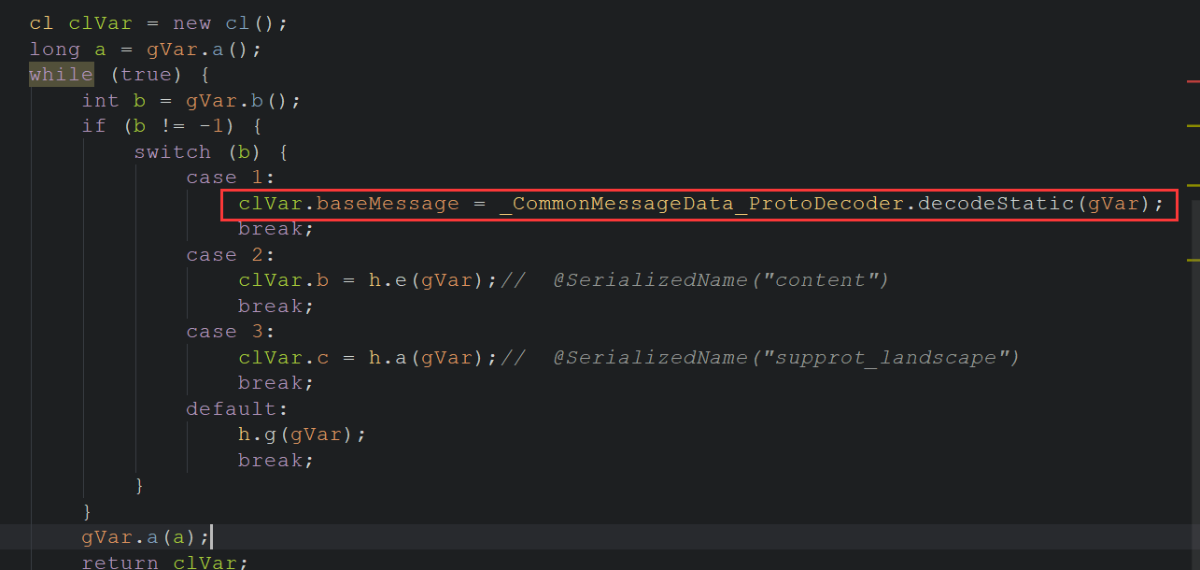Click the "content" SerializedName comment
The width and height of the screenshot is (1200, 570).
tap(720, 281)
